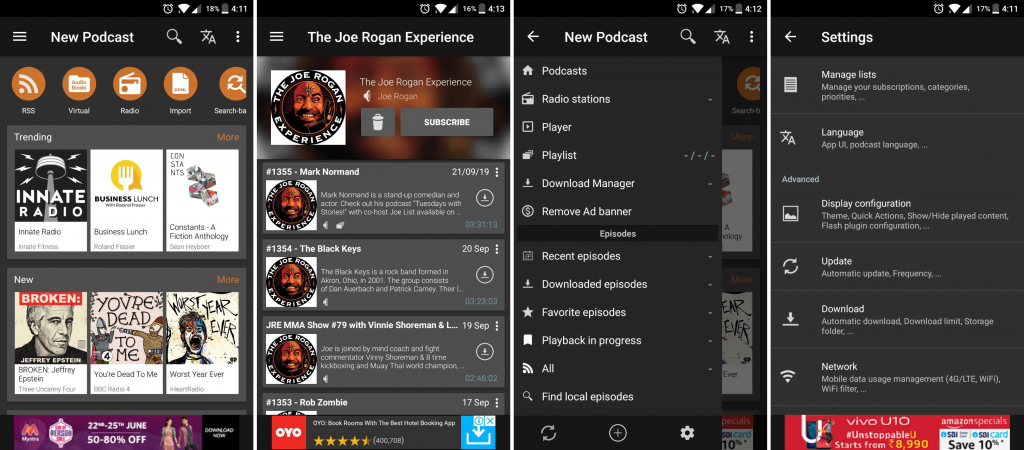The image size is (1024, 450).
Task: Tap add podcast plus icon at drawer bottom
Action: click(618, 432)
